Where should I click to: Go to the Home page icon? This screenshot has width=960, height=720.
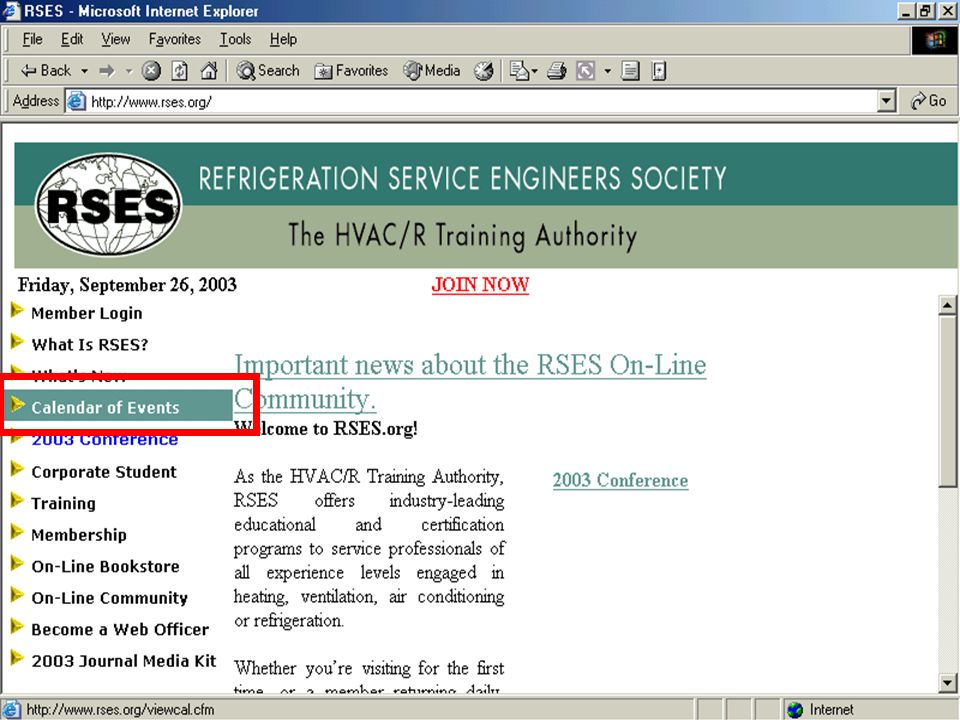tap(209, 71)
